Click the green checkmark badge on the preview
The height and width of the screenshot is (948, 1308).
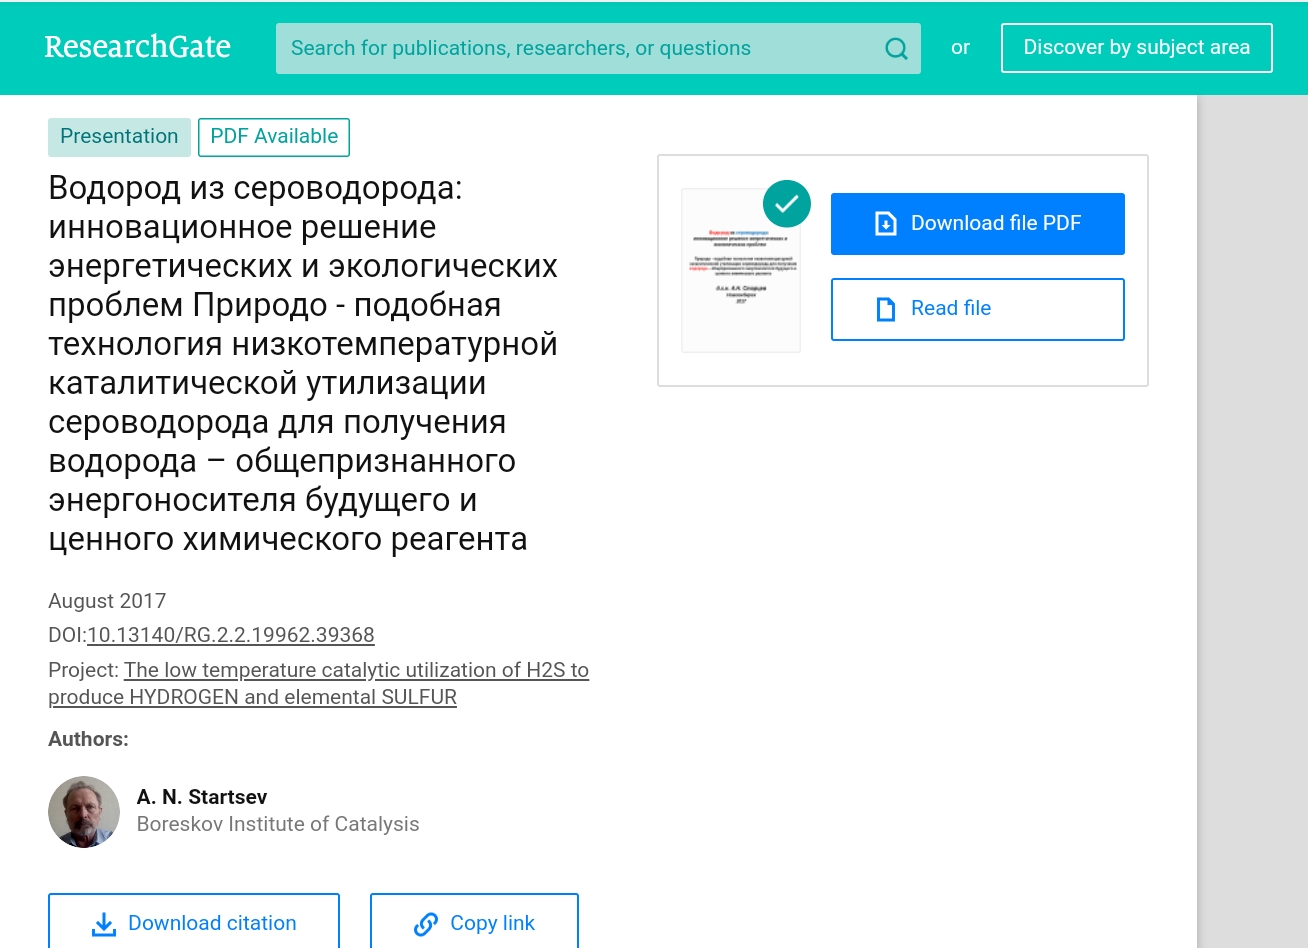(786, 204)
